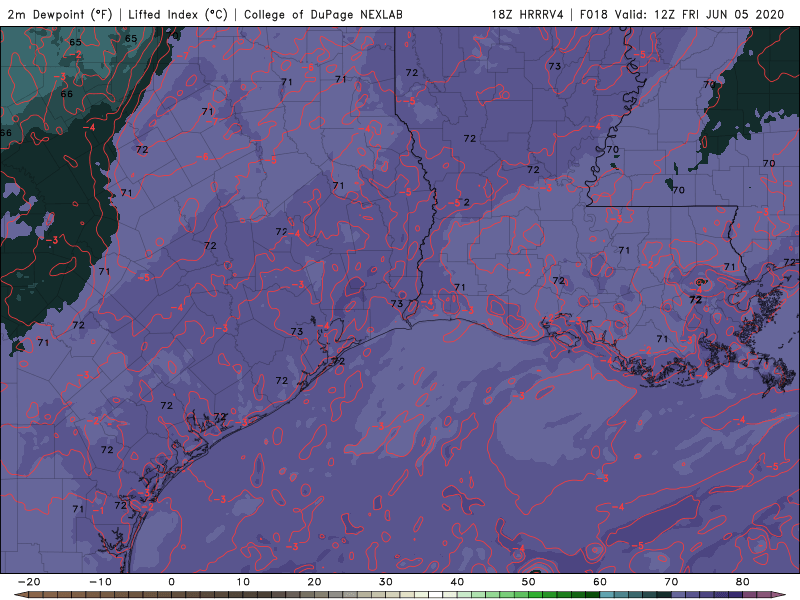
Task: Click the '80' colorbar scale label
Action: pos(743,582)
